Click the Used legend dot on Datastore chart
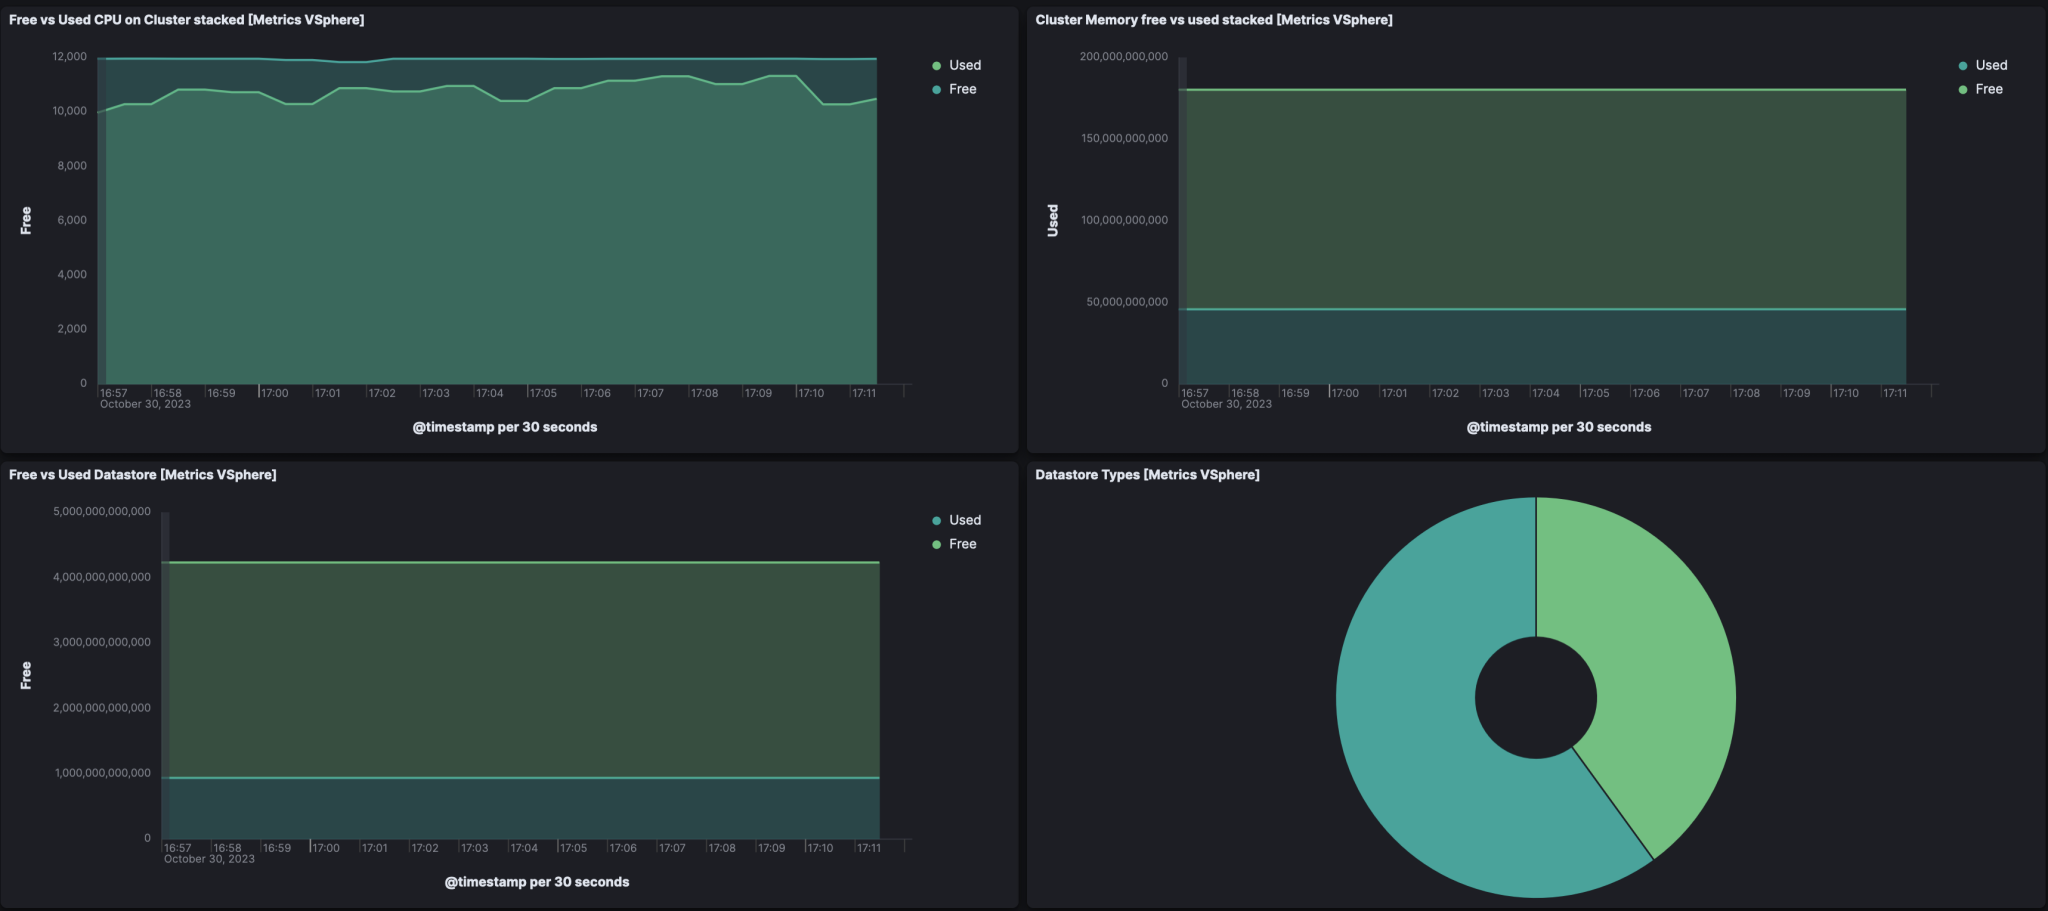Screen dimensions: 2048x911 [935, 520]
